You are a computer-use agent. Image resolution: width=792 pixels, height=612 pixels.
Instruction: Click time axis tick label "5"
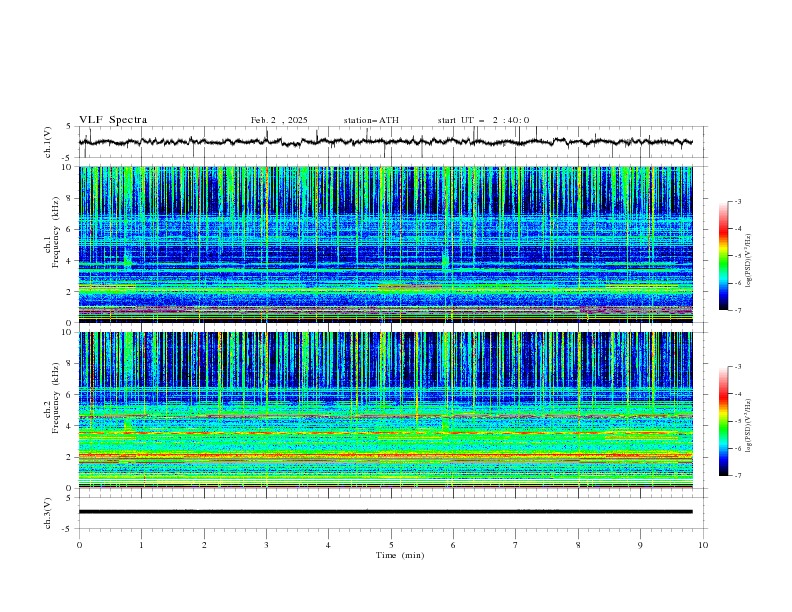(391, 545)
